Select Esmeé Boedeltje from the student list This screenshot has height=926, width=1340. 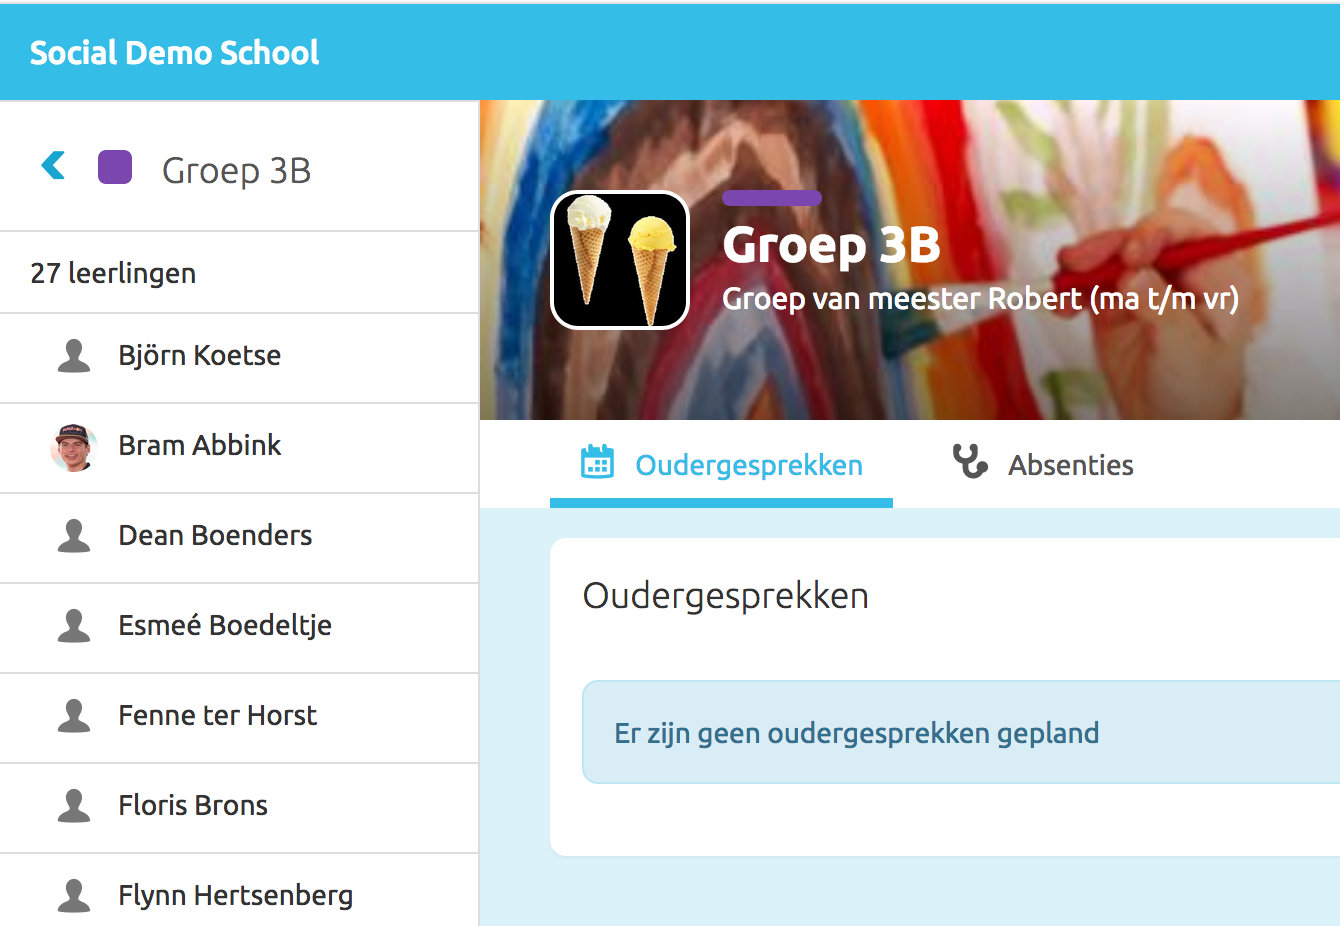pyautogui.click(x=224, y=626)
